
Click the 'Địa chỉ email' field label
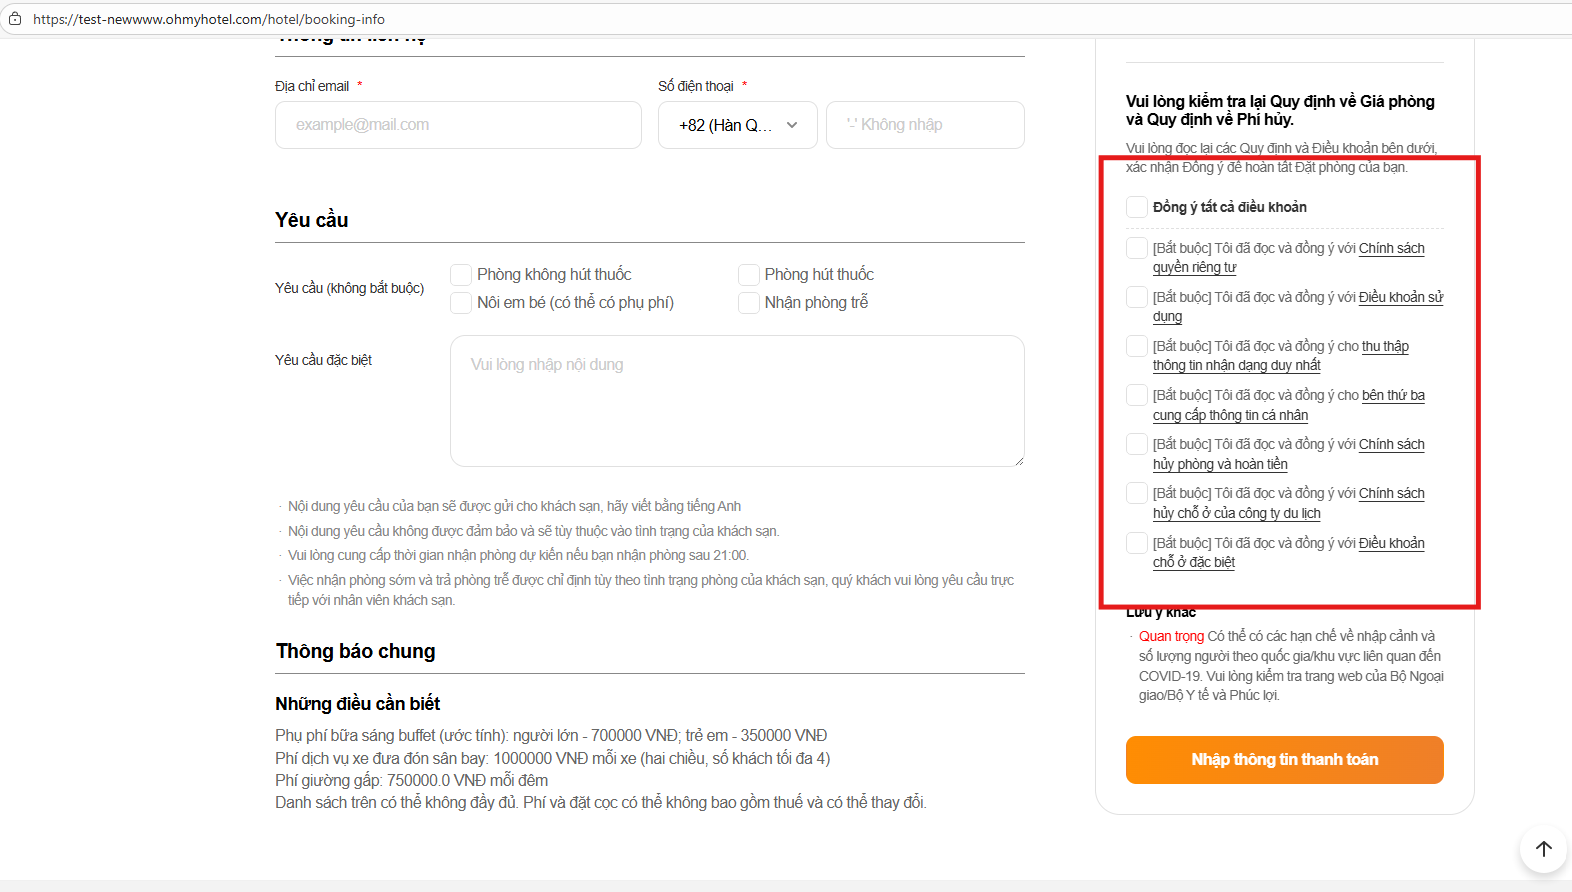pos(312,86)
